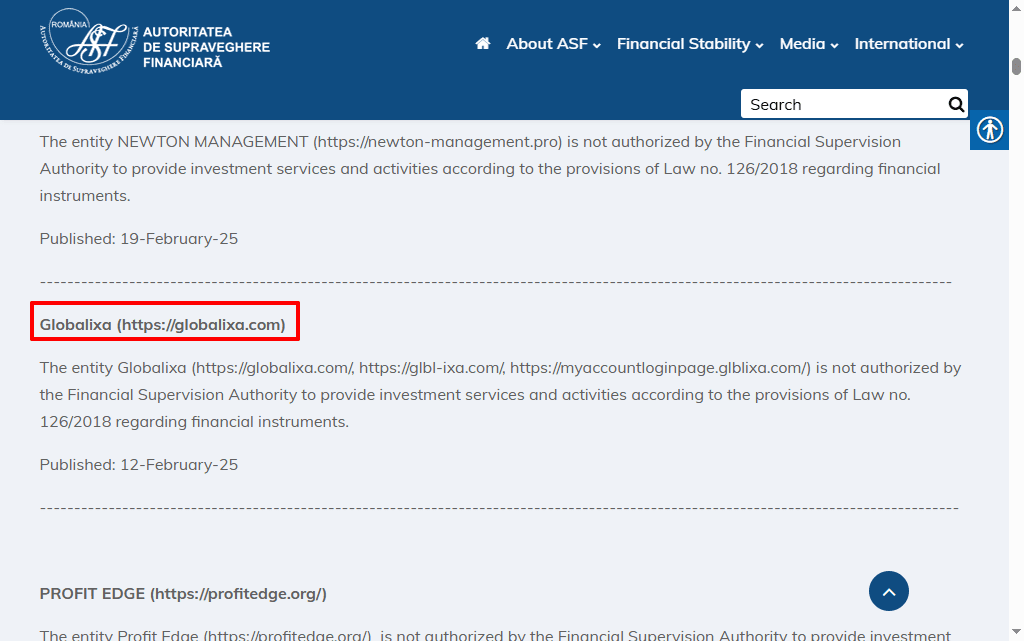The image size is (1024, 641).
Task: Click the Published 12-February-25 date
Action: 139,465
